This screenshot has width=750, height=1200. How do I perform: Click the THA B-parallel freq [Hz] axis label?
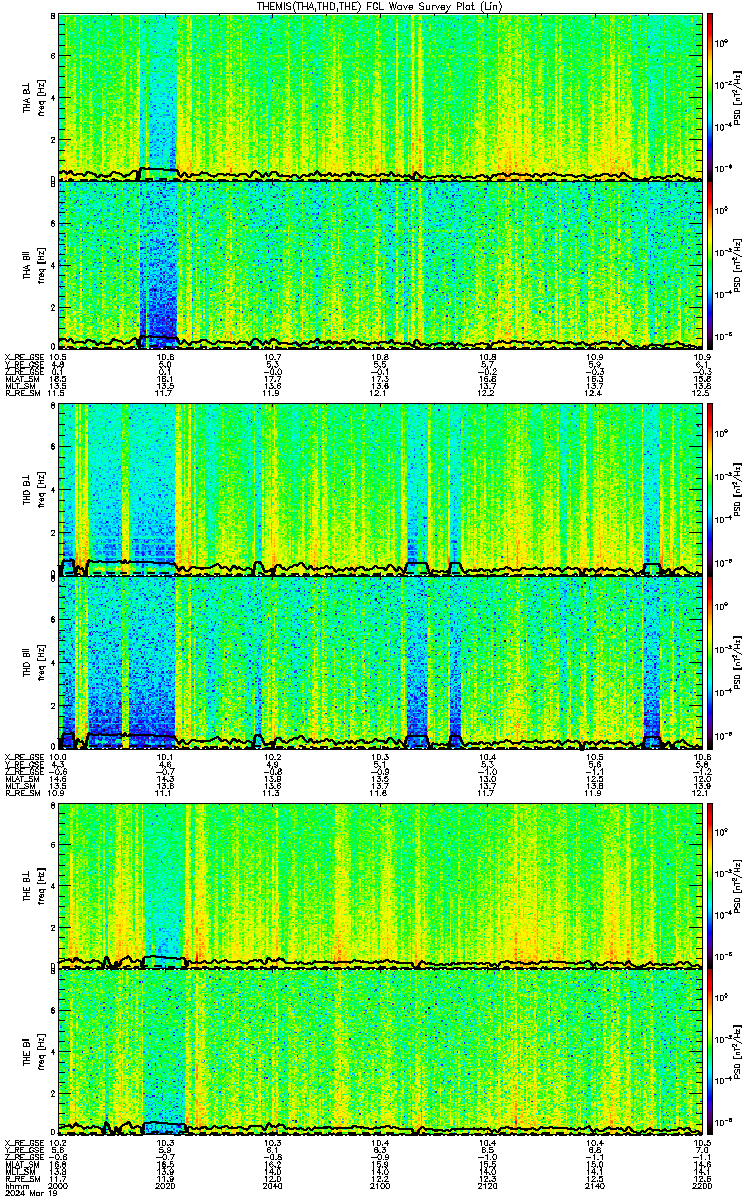tap(40, 264)
